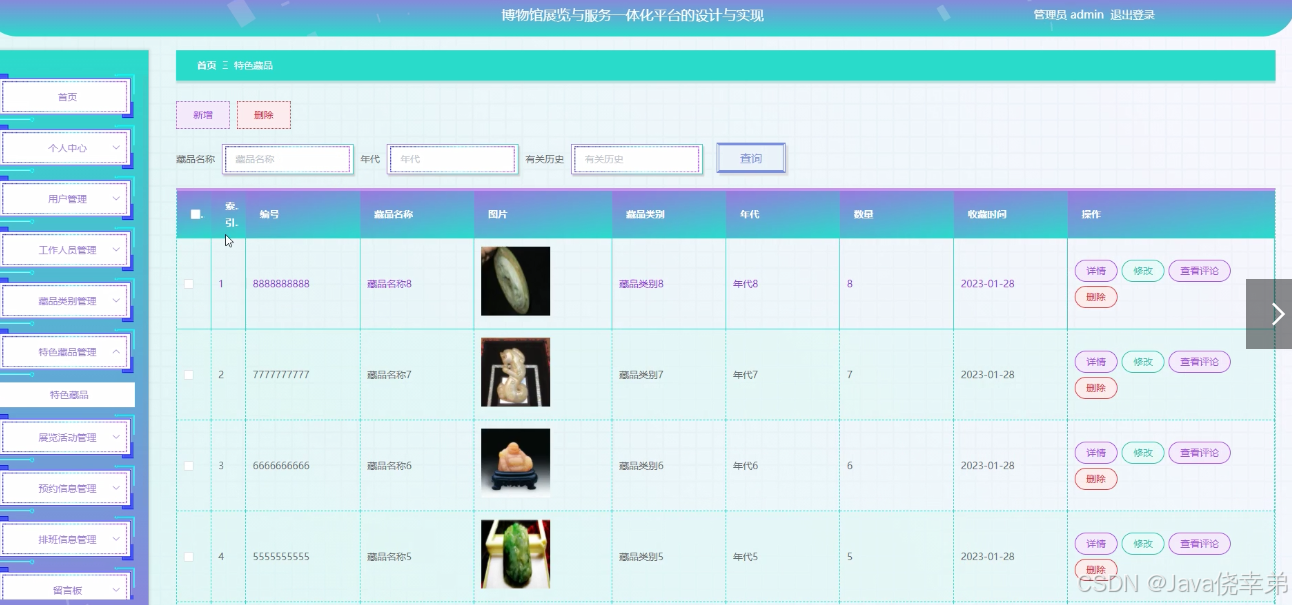The height and width of the screenshot is (605, 1292).
Task: Click the 新增 button
Action: (x=203, y=115)
